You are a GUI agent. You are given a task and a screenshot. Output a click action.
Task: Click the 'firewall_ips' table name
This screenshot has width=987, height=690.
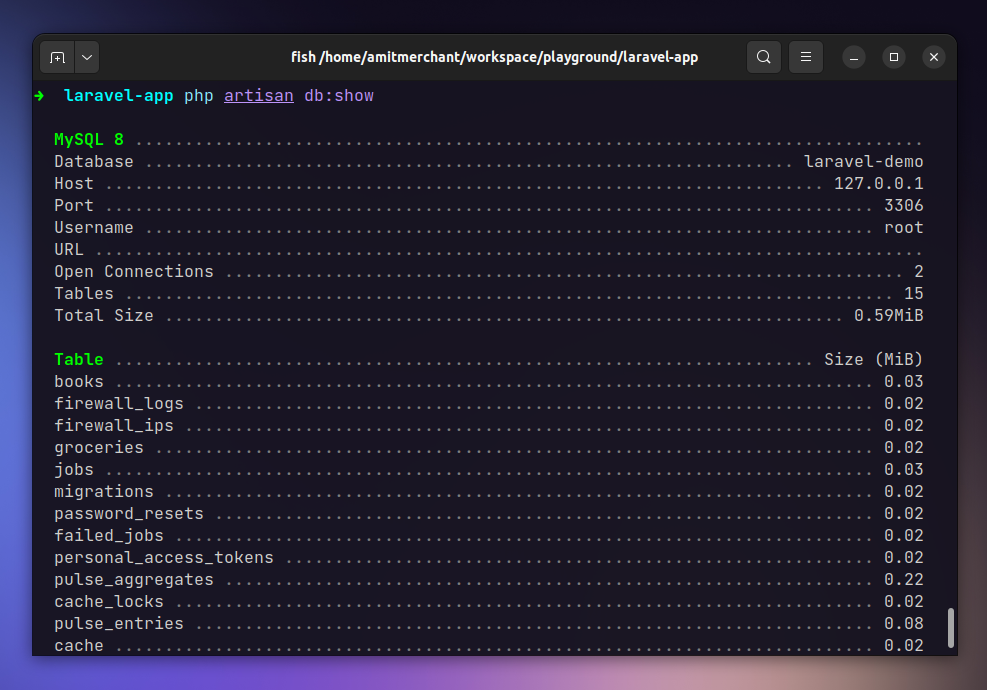coord(113,426)
